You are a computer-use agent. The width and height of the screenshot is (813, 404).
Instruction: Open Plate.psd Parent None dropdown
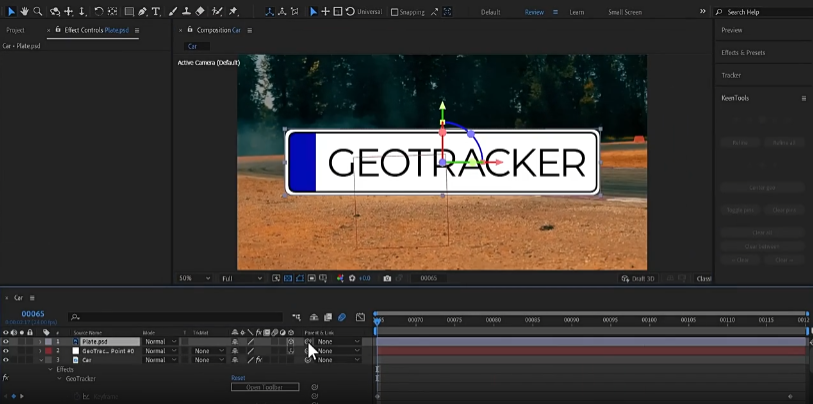tap(338, 342)
